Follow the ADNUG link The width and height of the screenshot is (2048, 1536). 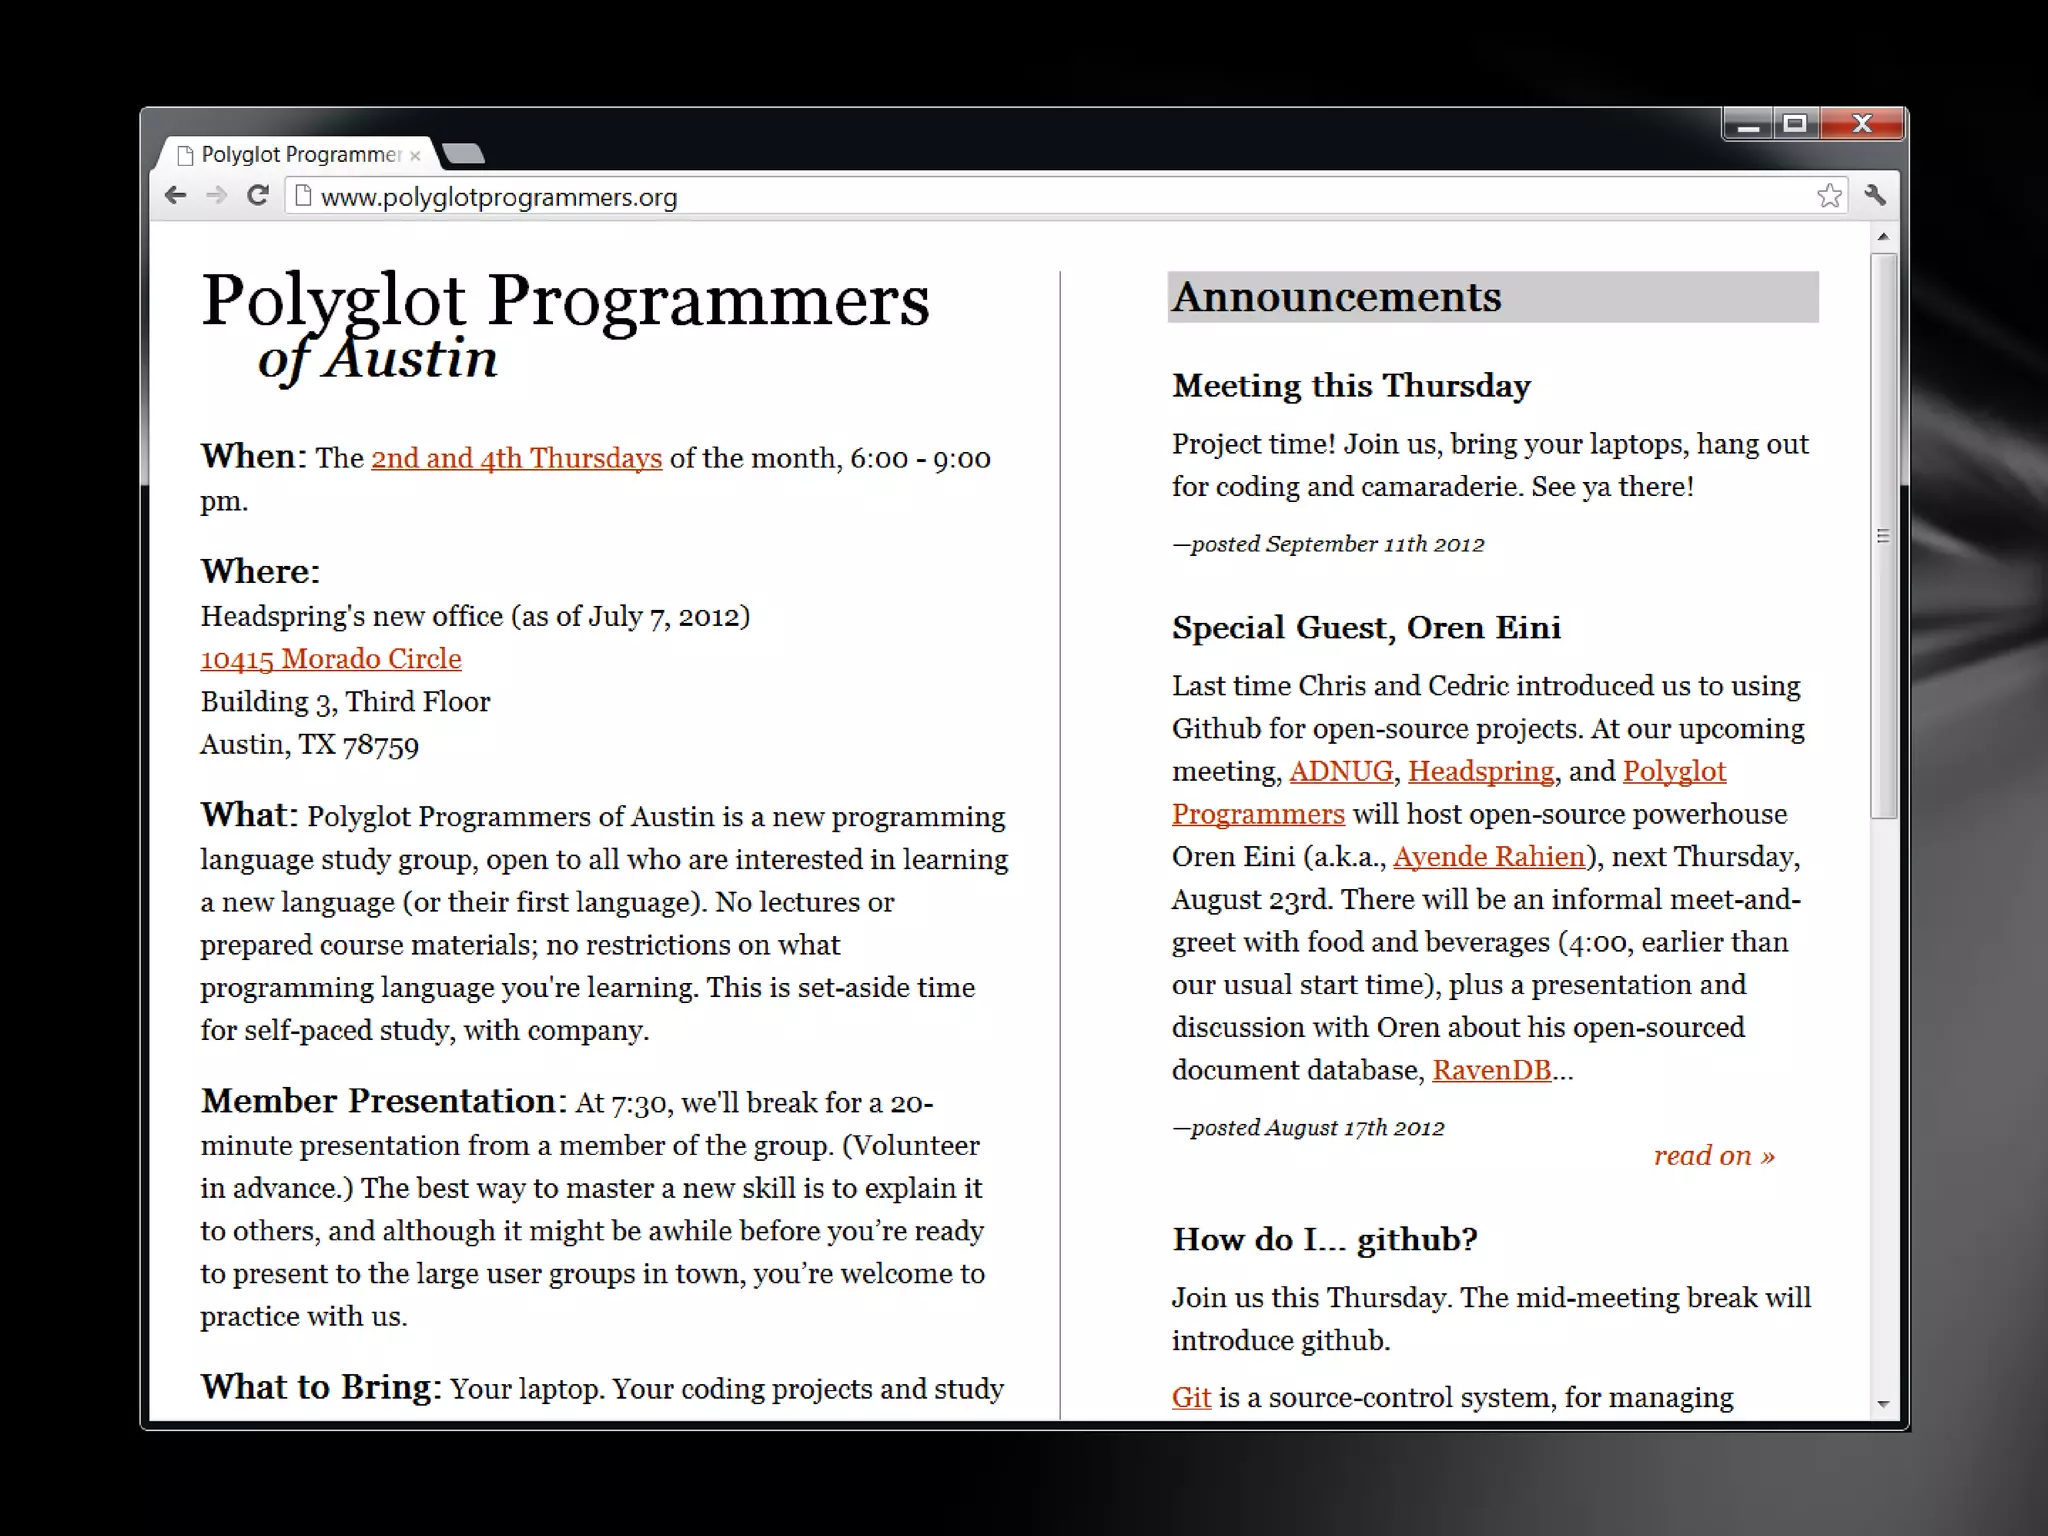1340,772
